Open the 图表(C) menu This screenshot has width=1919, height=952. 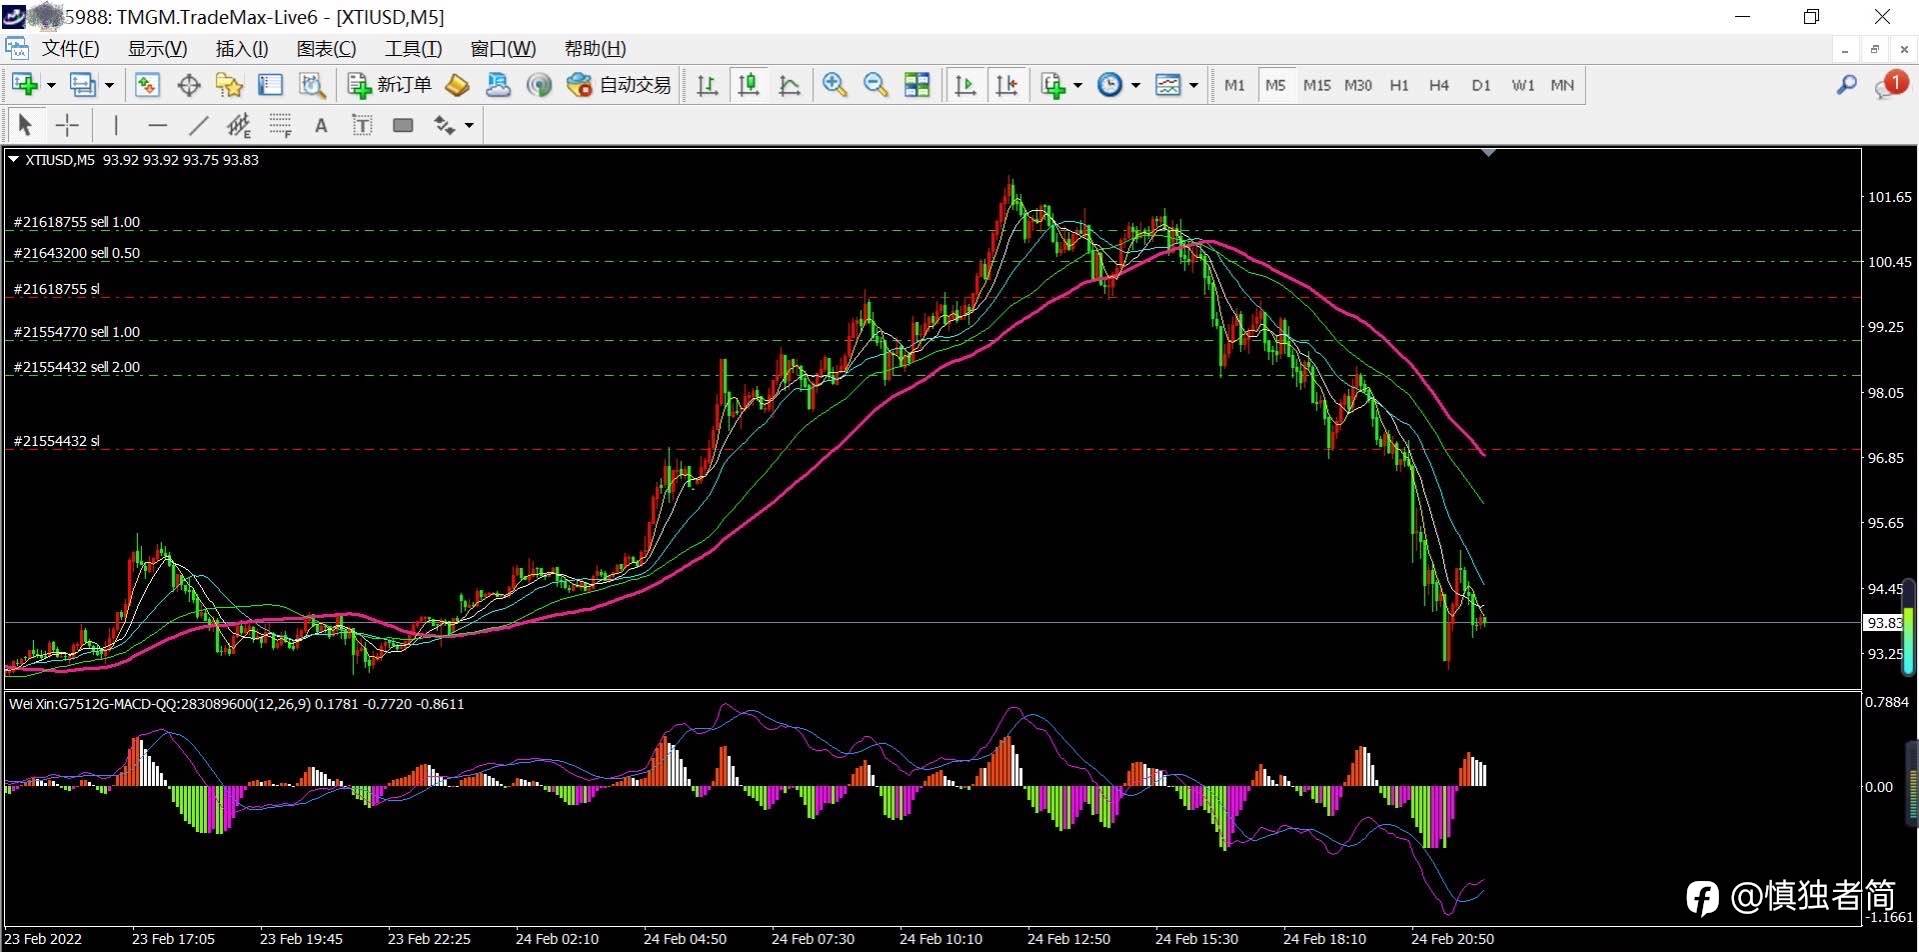[326, 49]
